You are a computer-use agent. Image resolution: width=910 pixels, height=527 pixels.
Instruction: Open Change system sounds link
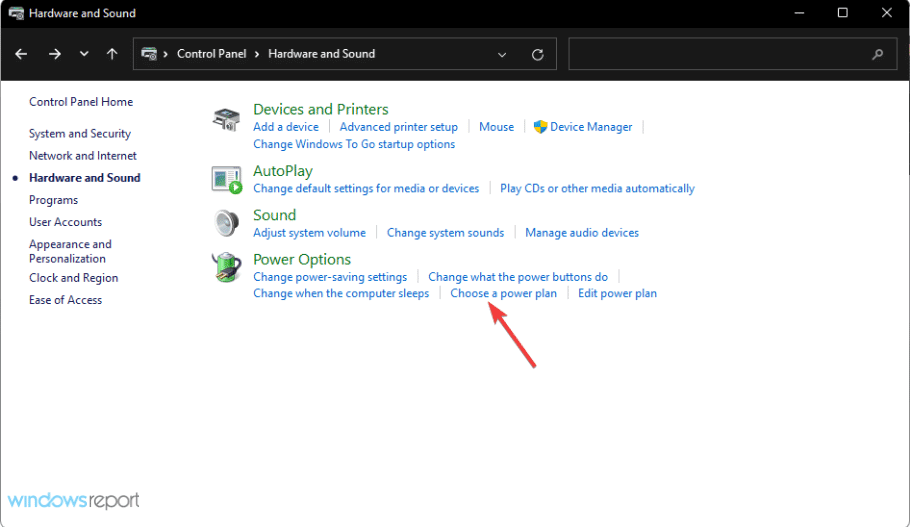tap(446, 233)
